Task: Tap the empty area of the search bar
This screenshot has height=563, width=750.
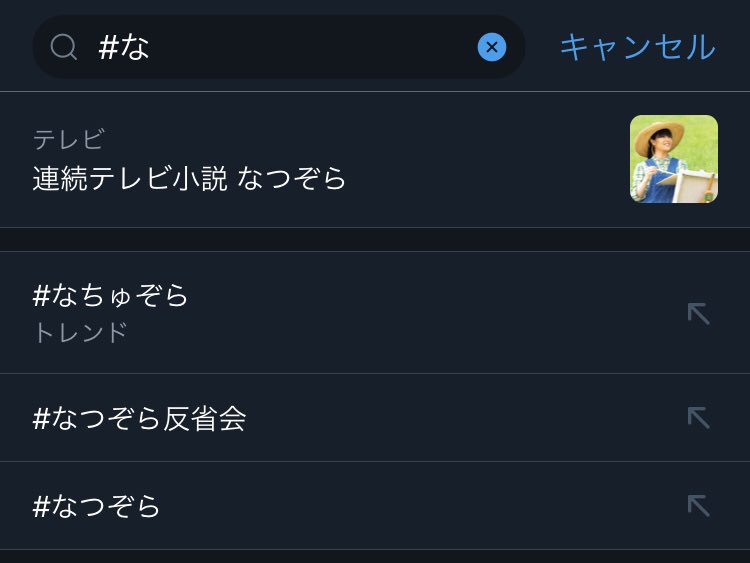Action: point(311,47)
